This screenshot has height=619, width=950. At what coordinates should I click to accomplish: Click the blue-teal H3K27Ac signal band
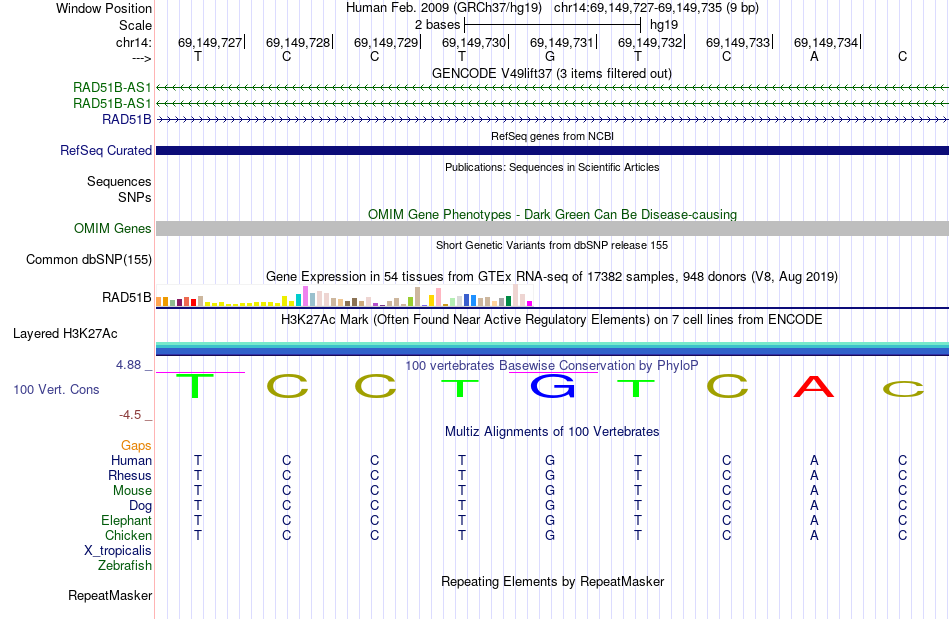[x=552, y=349]
